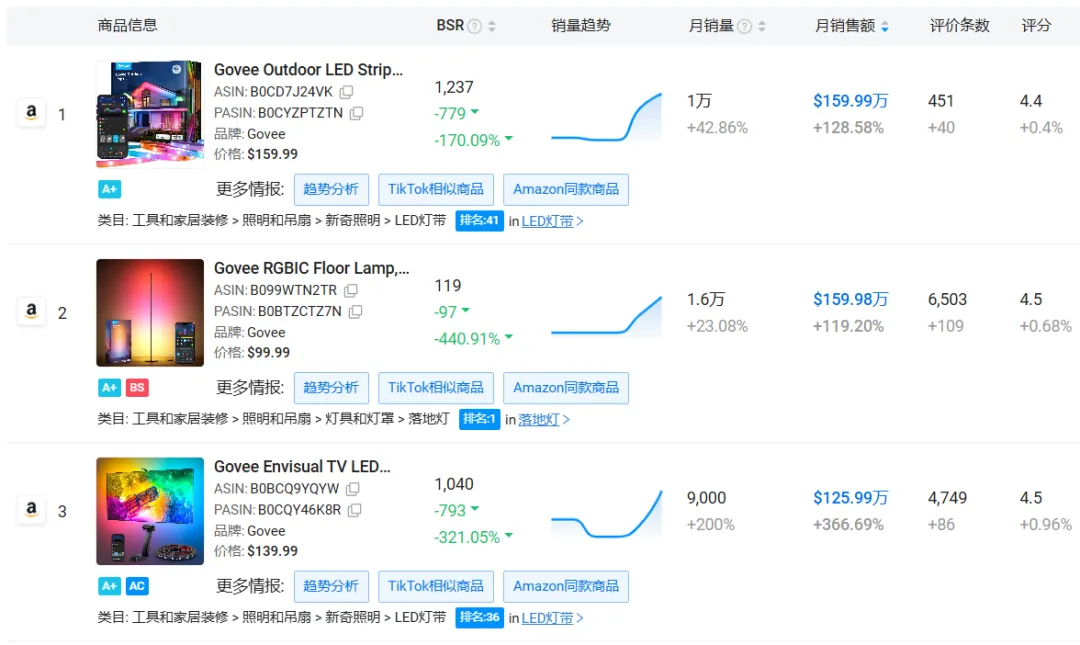
Task: Open 趋势分析 for Govee Envisual TV LED
Action: (x=331, y=586)
